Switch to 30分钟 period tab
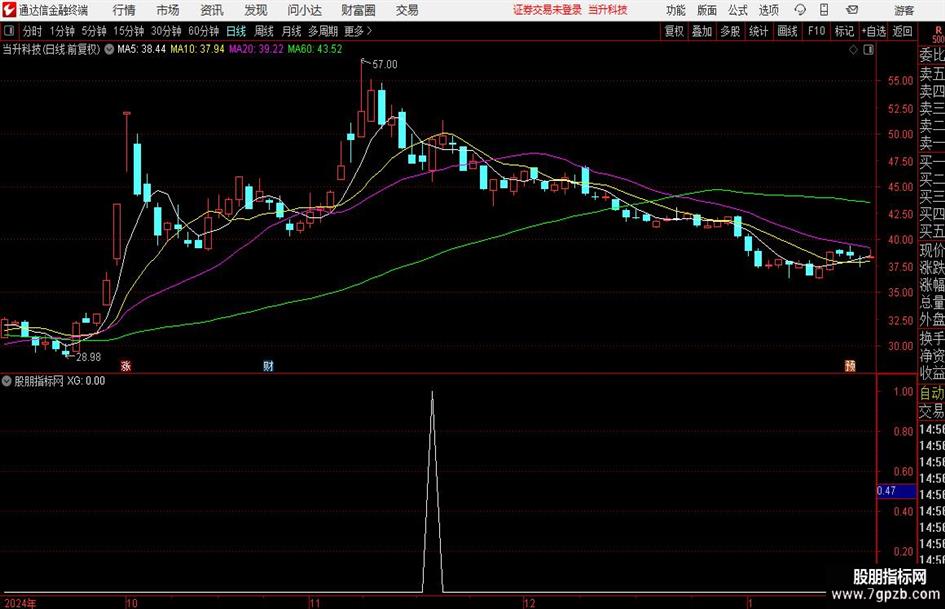Screen dimensions: 945x609 pyautogui.click(x=166, y=31)
